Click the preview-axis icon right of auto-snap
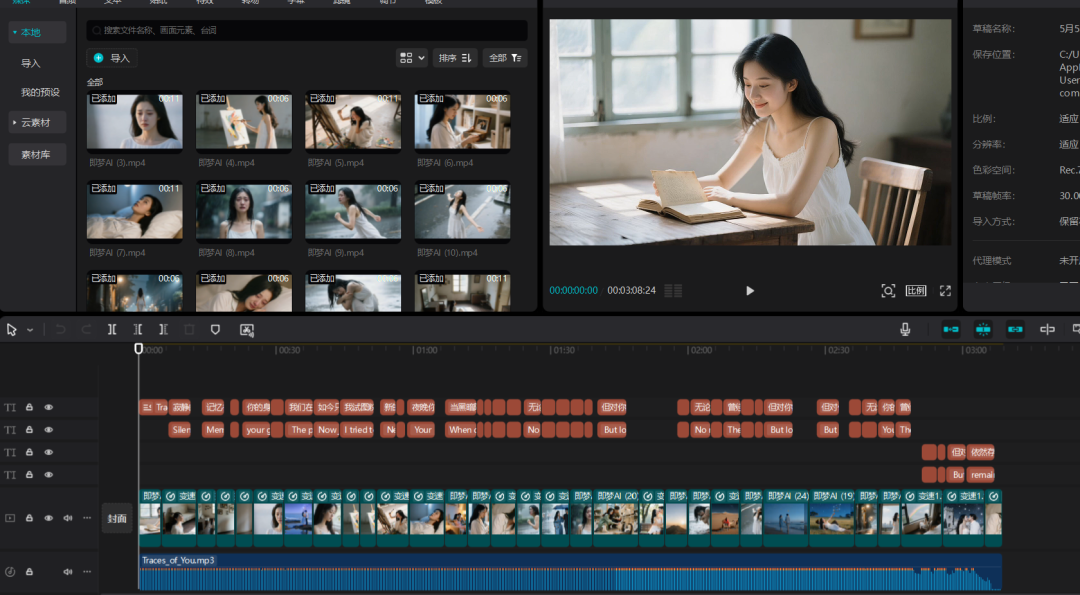 point(1047,329)
